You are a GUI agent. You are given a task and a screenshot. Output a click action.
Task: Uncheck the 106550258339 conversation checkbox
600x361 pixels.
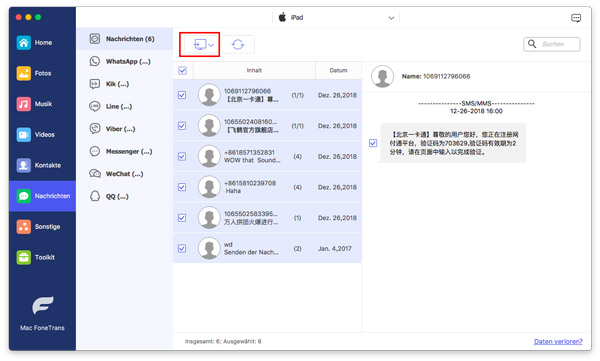tap(182, 217)
